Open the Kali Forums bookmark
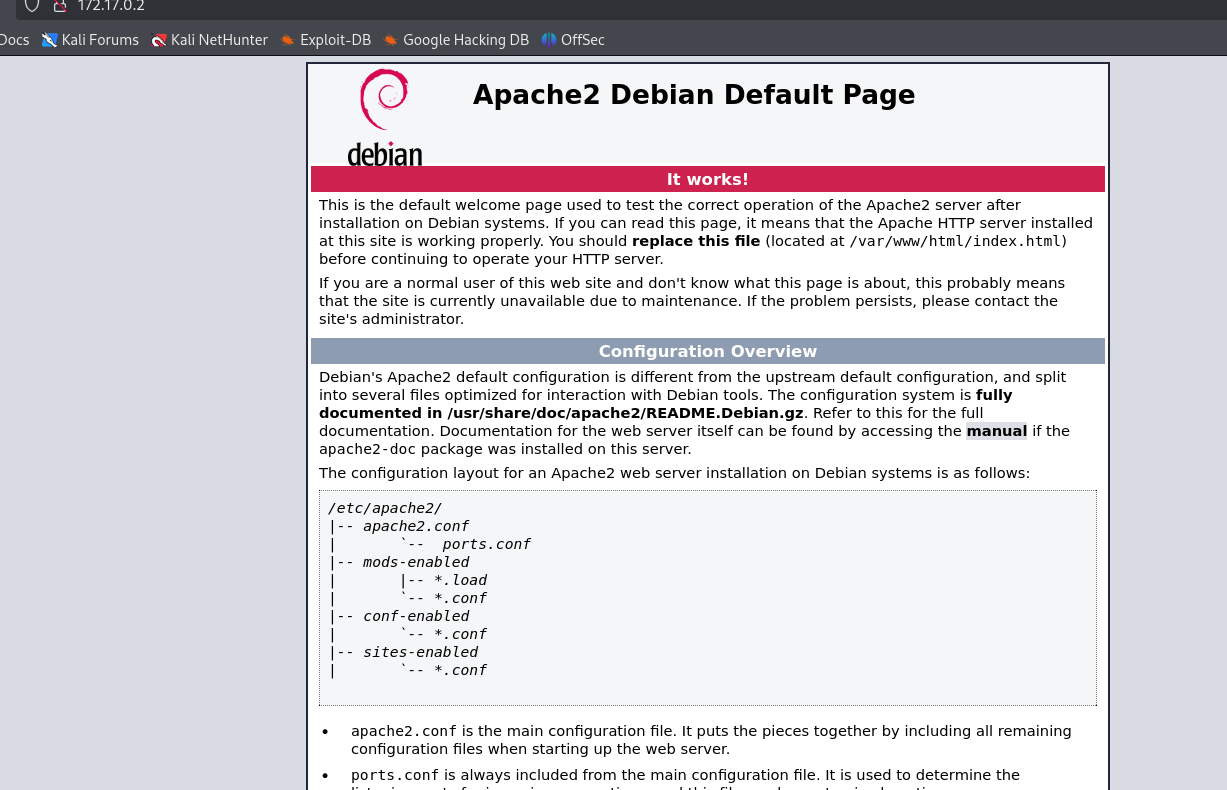Viewport: 1227px width, 790px height. tap(90, 40)
